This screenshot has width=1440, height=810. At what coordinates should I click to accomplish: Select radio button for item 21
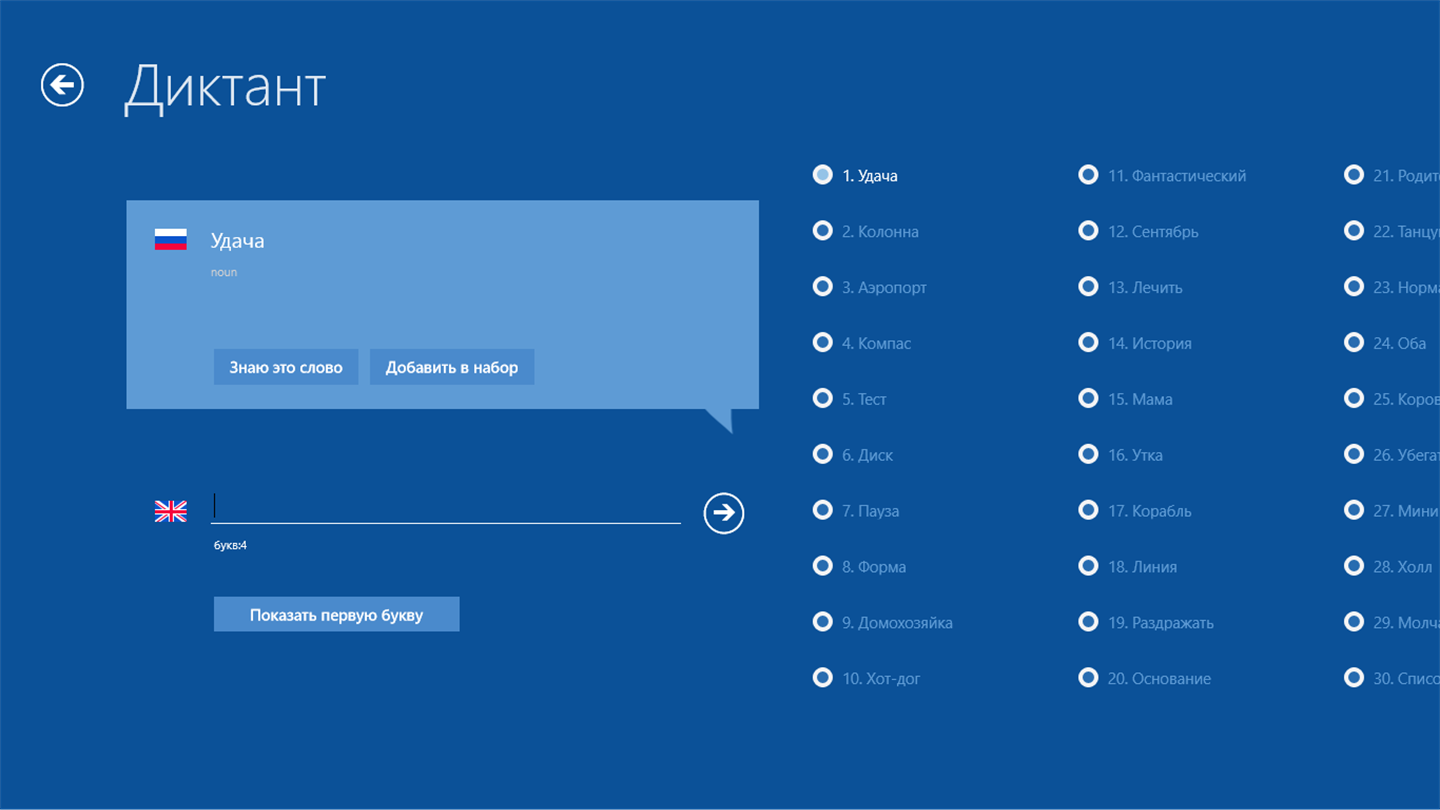point(1354,175)
